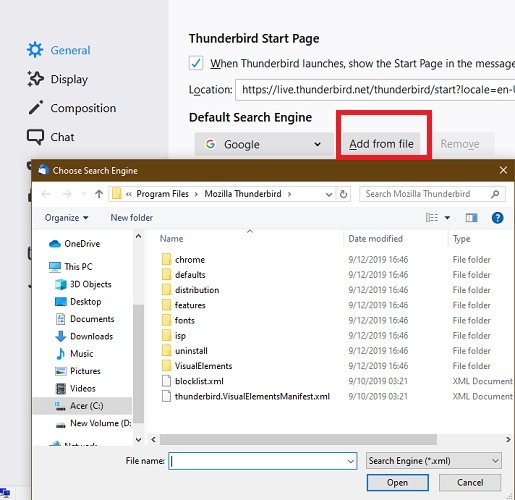The width and height of the screenshot is (515, 500).
Task: Cancel the Choose Search Engine dialog
Action: [470, 483]
